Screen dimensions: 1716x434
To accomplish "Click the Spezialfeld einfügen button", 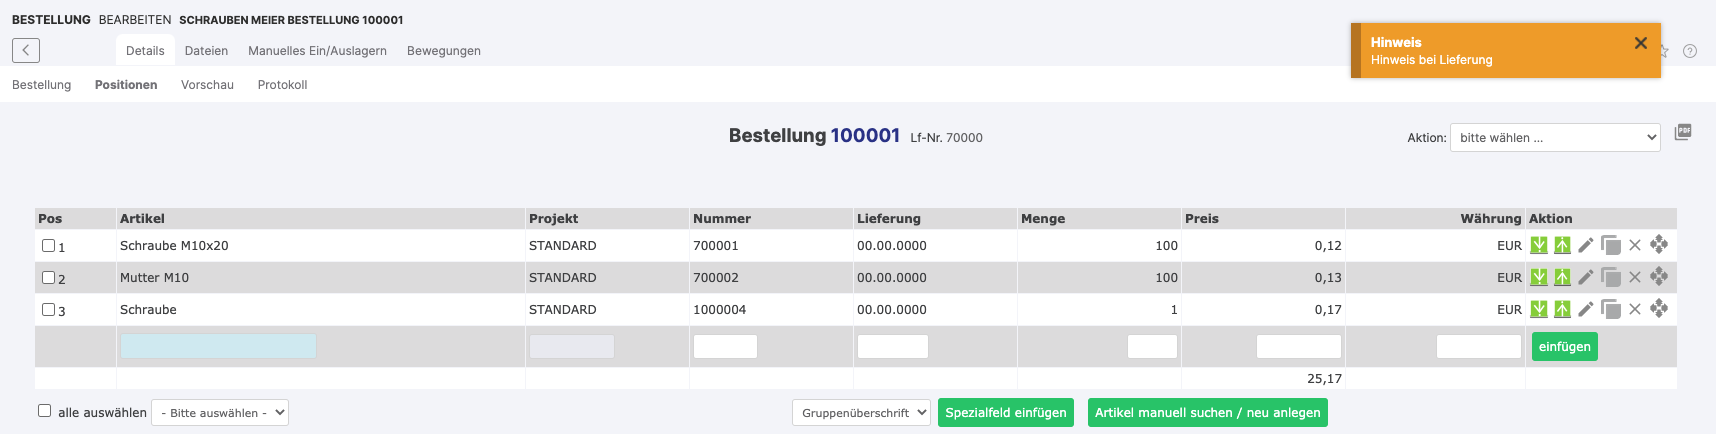I will [x=1005, y=412].
